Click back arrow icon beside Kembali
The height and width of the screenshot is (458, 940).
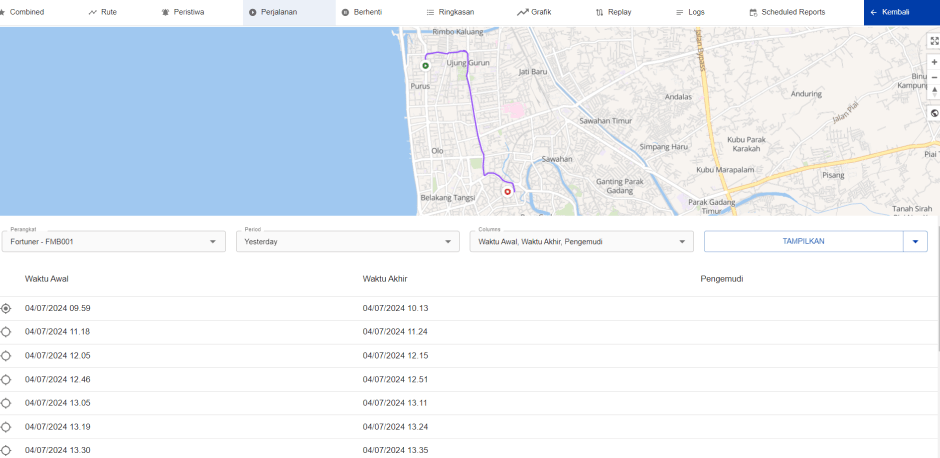(874, 12)
